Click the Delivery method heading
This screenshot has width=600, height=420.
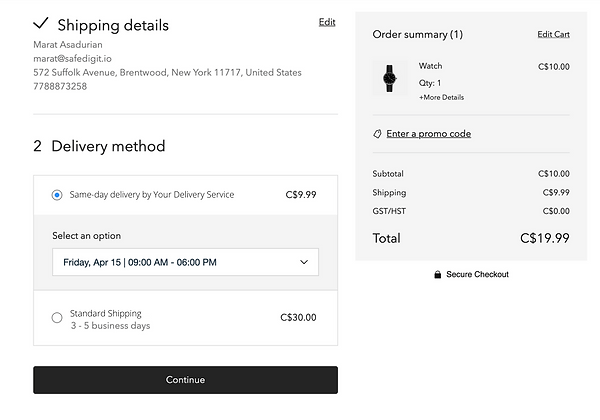(x=108, y=146)
